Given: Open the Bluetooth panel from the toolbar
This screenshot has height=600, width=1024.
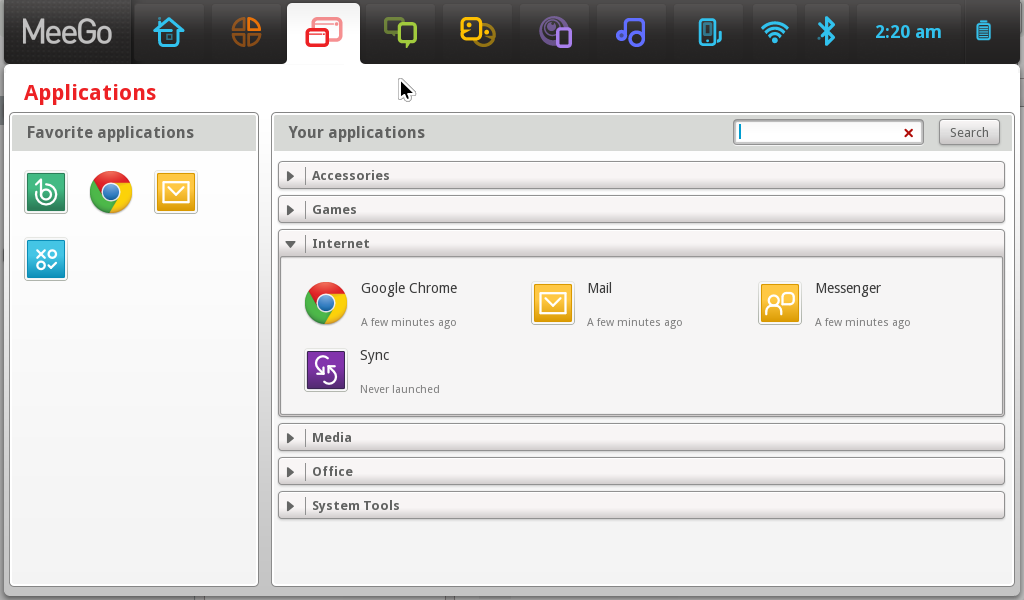Looking at the screenshot, I should tap(827, 31).
